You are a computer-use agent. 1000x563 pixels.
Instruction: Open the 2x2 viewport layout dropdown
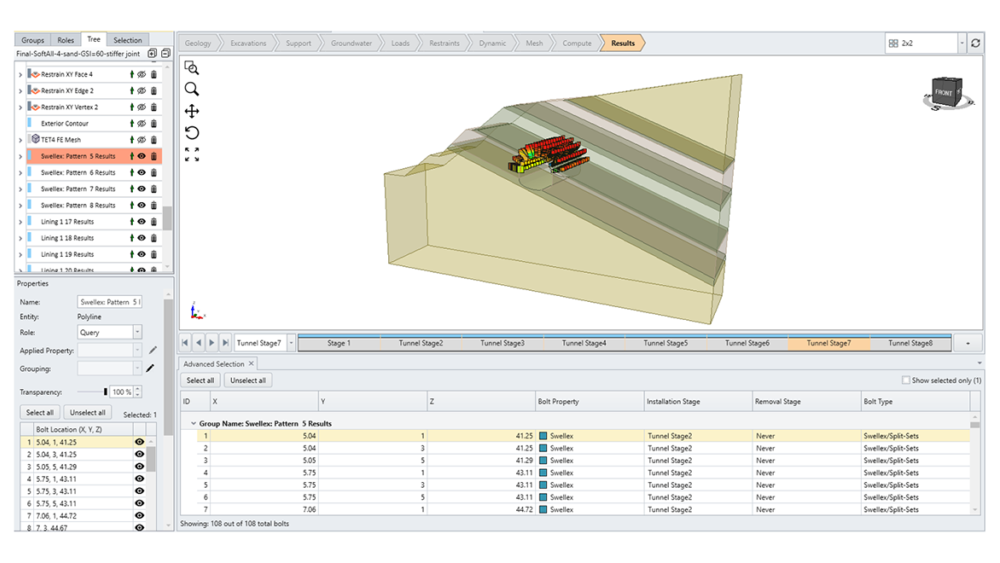coord(962,43)
